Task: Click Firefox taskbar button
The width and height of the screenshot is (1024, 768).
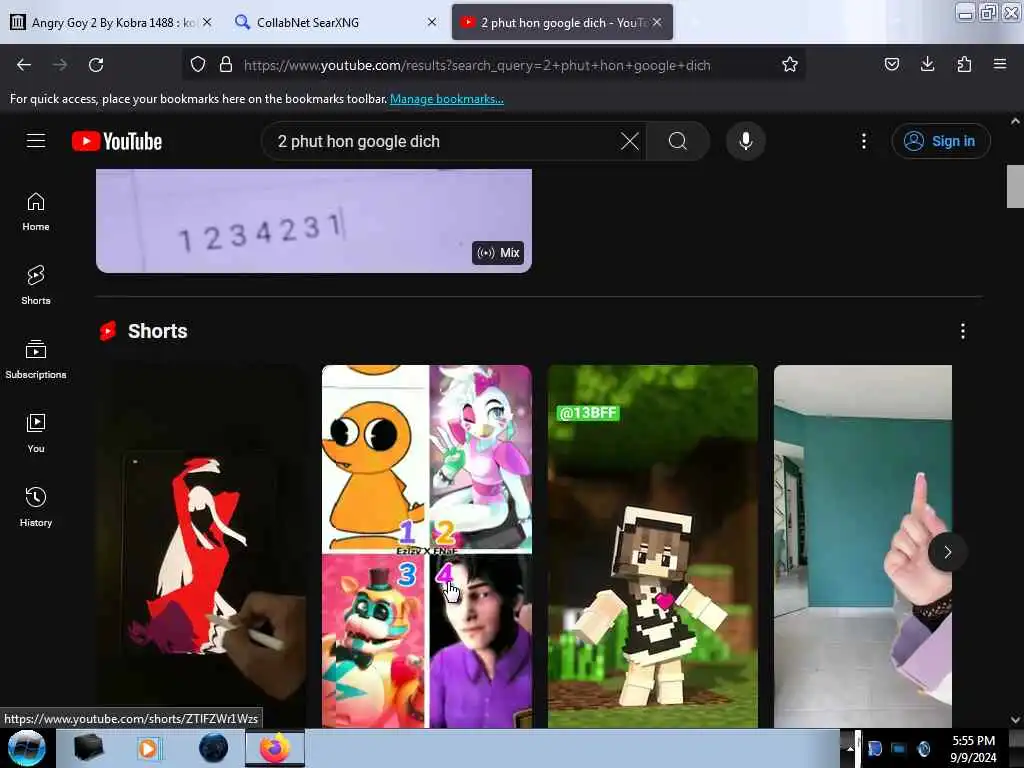Action: tap(275, 748)
